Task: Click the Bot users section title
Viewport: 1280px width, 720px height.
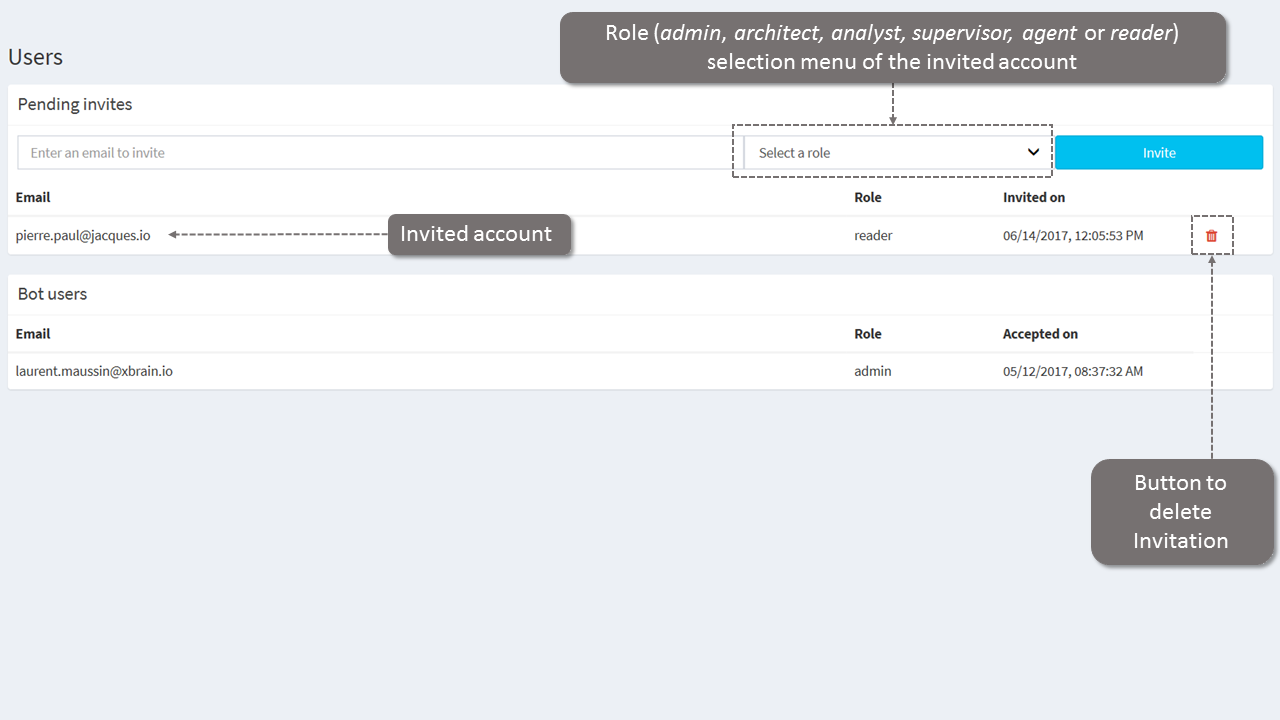Action: 52,294
